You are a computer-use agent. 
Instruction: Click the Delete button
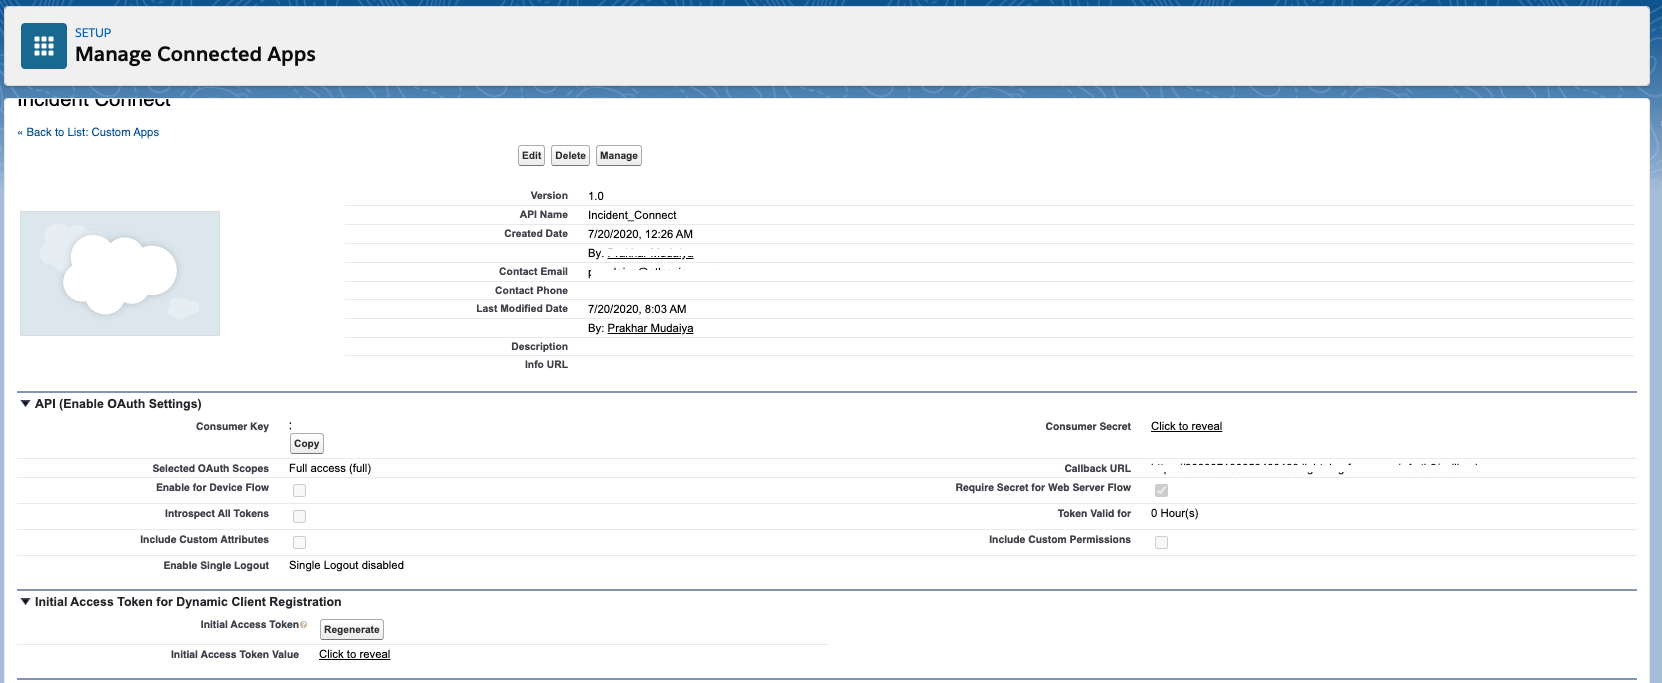[x=570, y=156]
